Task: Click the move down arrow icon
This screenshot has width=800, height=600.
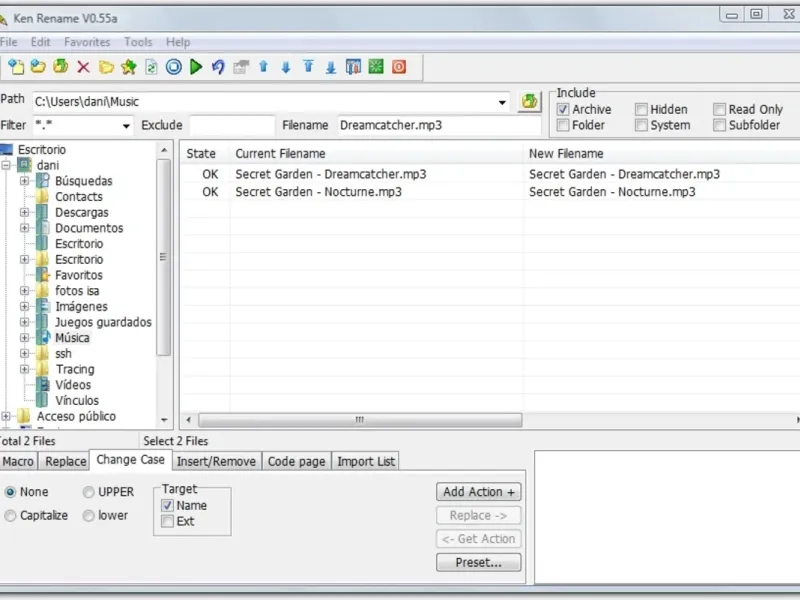Action: pos(286,67)
